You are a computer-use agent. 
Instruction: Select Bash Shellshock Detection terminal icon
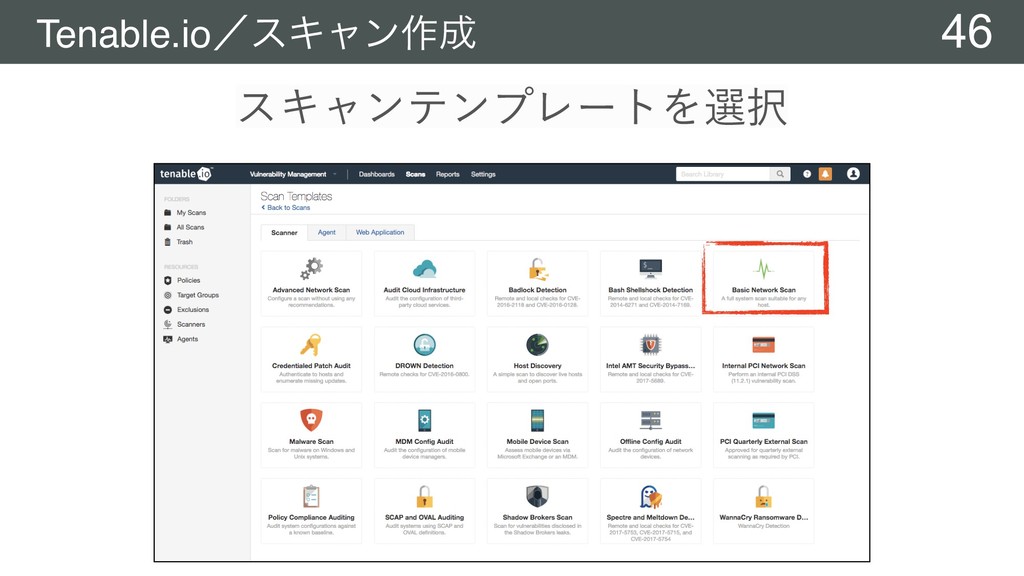coord(650,268)
